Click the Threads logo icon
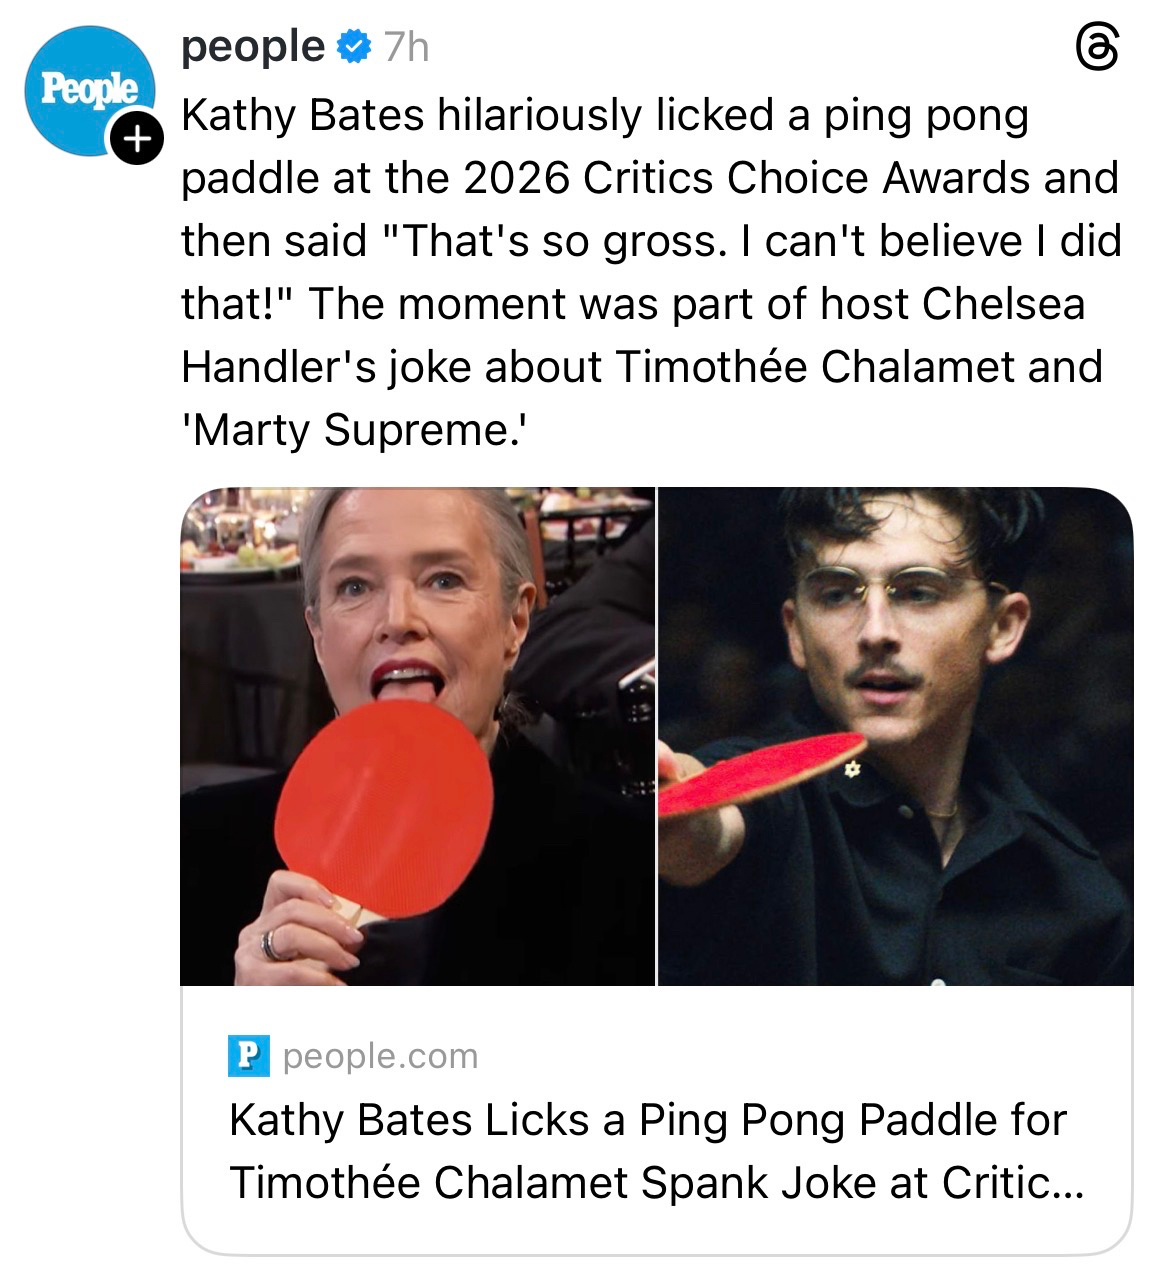The image size is (1170, 1272). pyautogui.click(x=1095, y=48)
